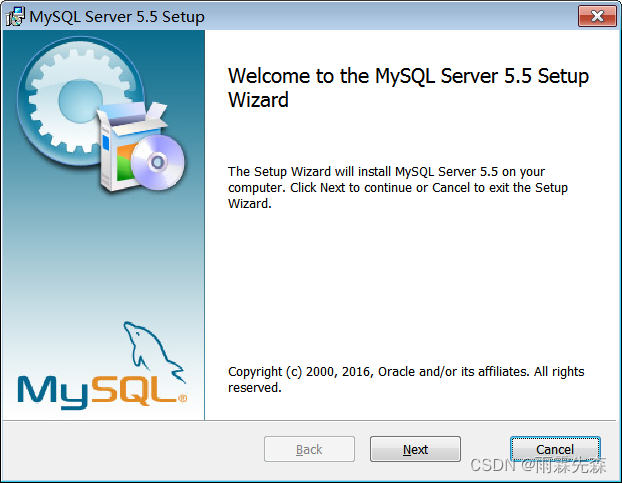Click the Next button
This screenshot has height=483, width=622.
tap(415, 449)
